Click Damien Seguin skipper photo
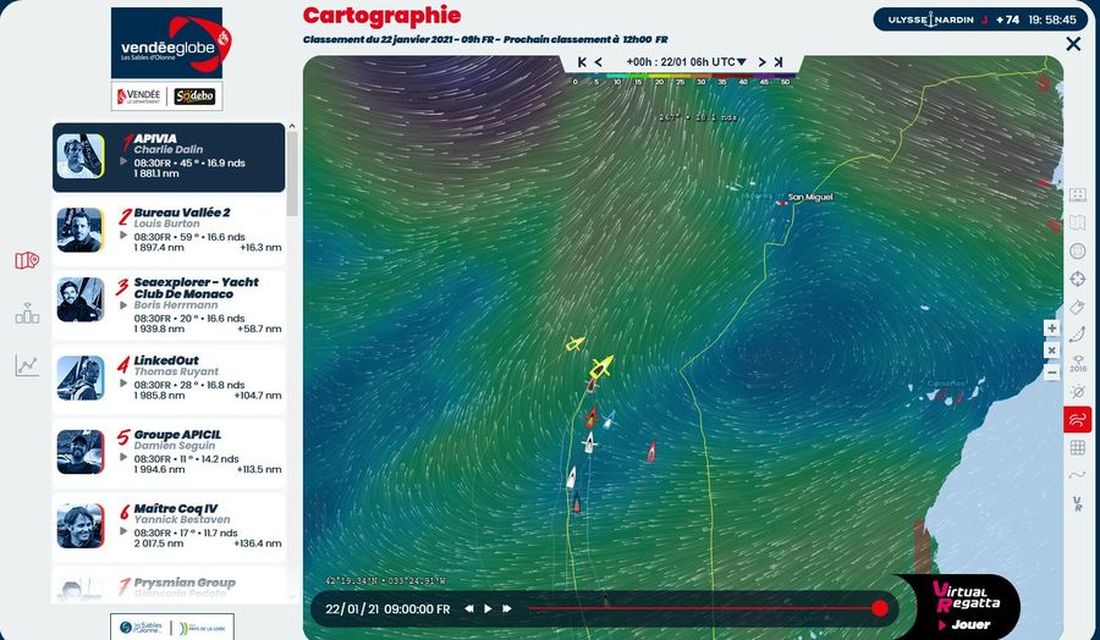This screenshot has height=640, width=1100. click(x=80, y=451)
